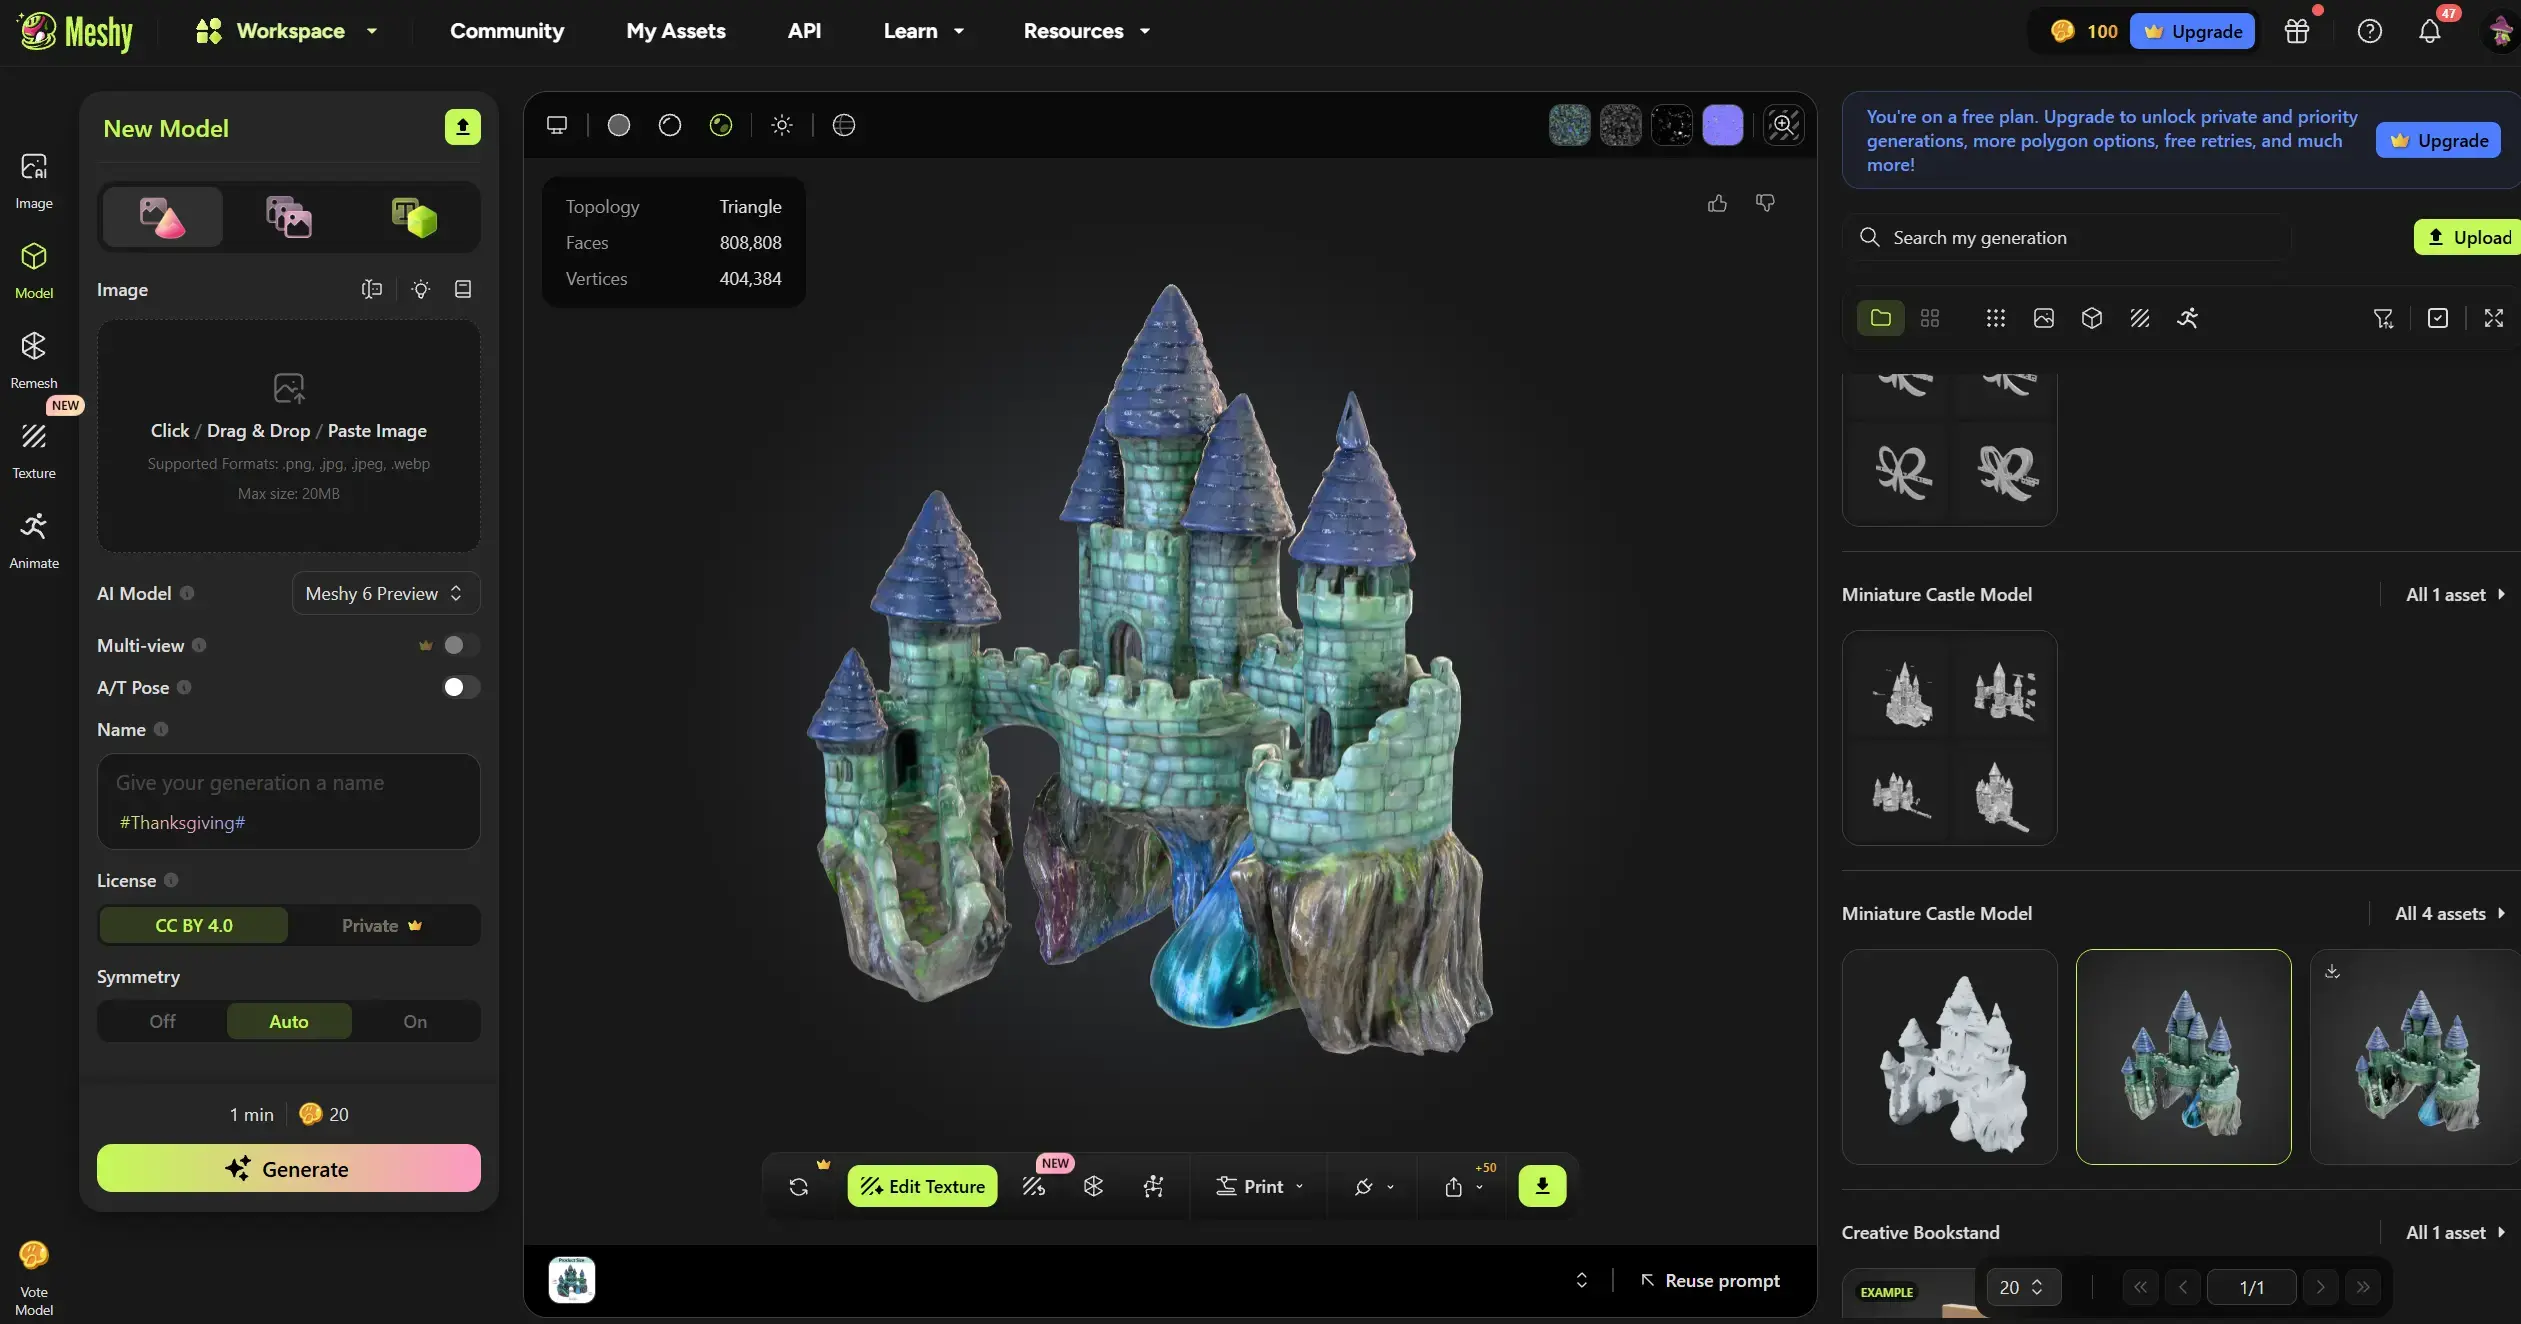This screenshot has height=1324, width=2521.
Task: Open the My Assets menu item
Action: (677, 31)
